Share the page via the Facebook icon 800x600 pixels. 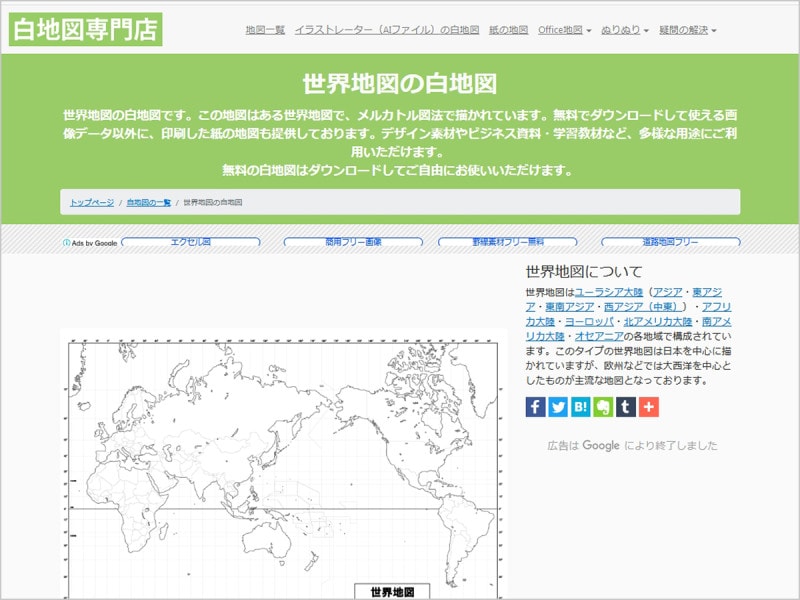coord(534,407)
